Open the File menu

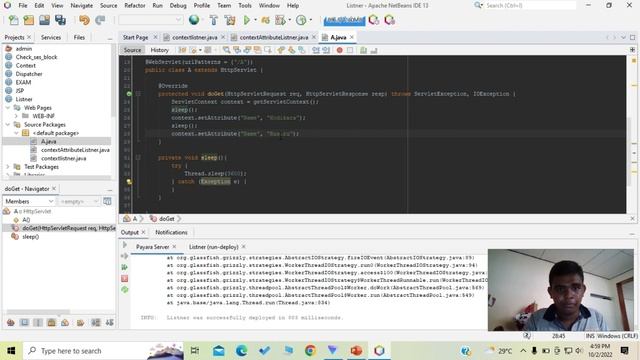[23, 6]
